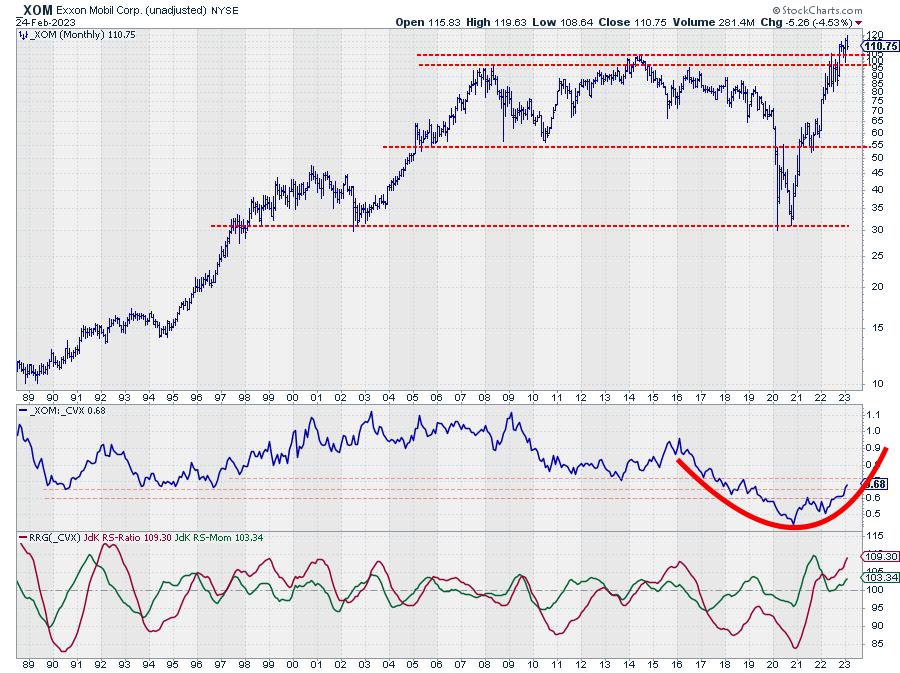Click the 110.75 current price tag
This screenshot has width=900, height=673.
pyautogui.click(x=875, y=46)
